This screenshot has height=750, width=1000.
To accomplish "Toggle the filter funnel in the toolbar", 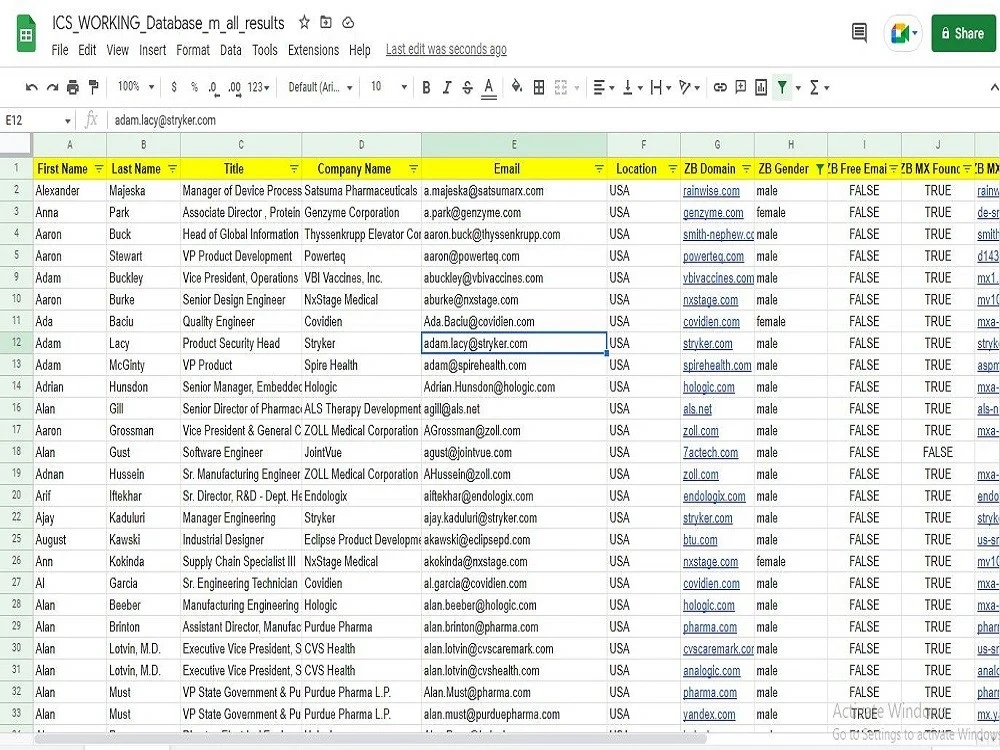I will pyautogui.click(x=782, y=87).
